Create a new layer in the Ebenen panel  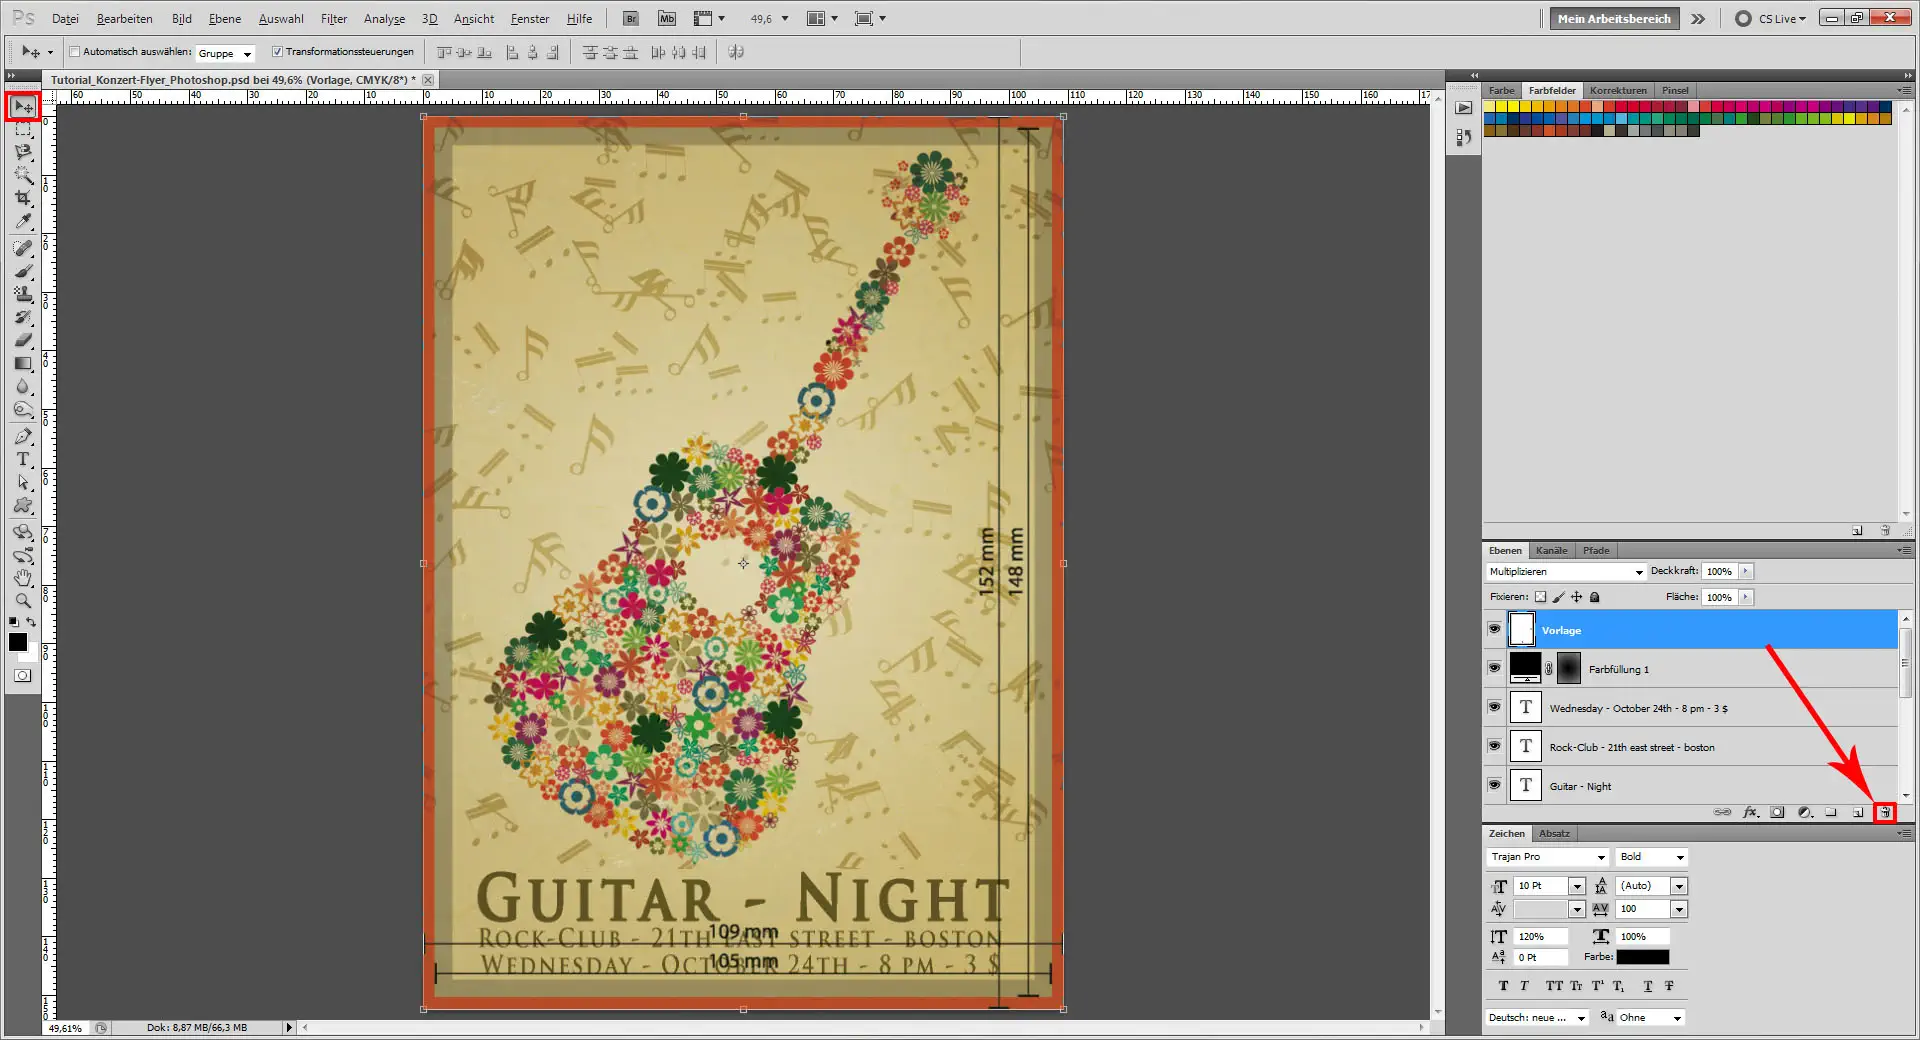tap(1857, 812)
